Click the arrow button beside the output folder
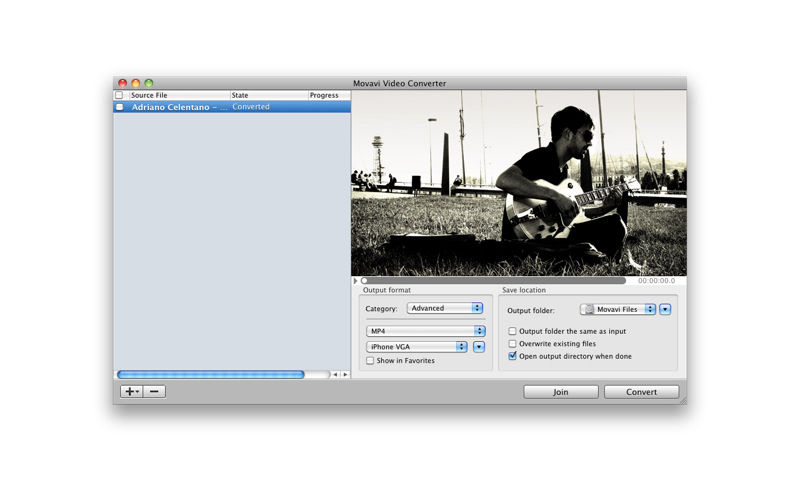800x500 pixels. 665,309
